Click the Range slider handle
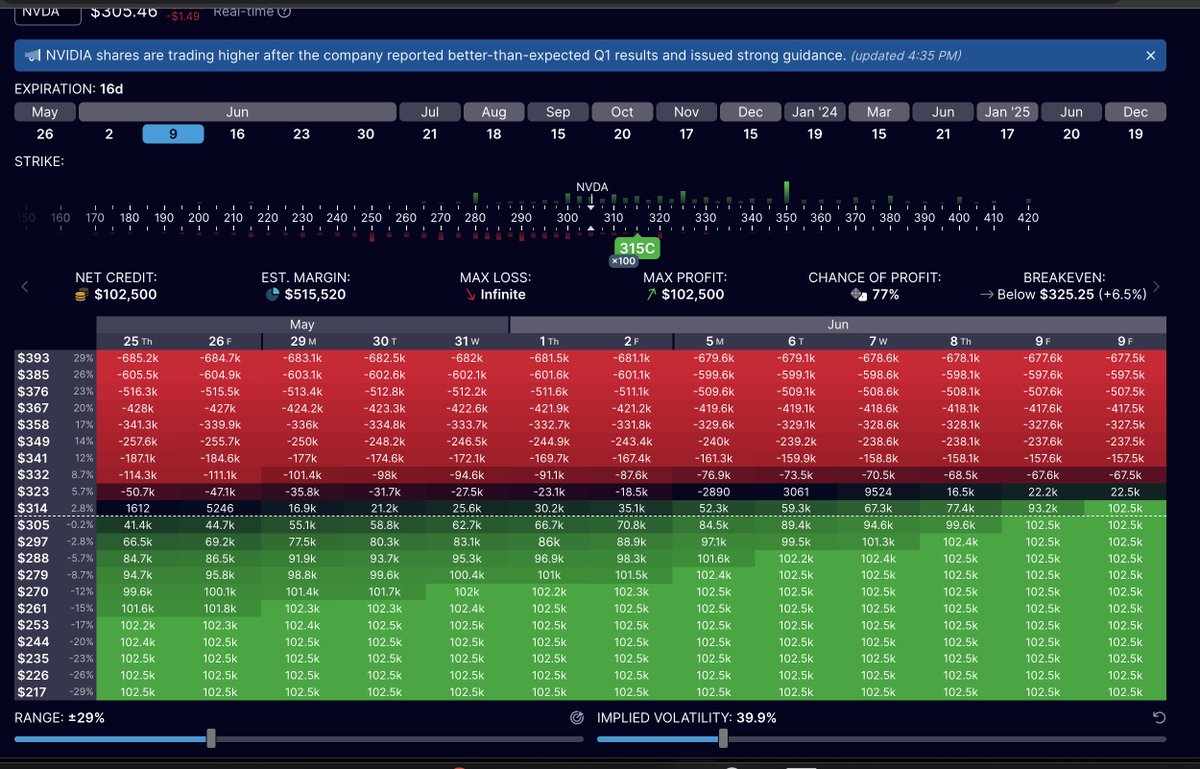 pos(211,739)
